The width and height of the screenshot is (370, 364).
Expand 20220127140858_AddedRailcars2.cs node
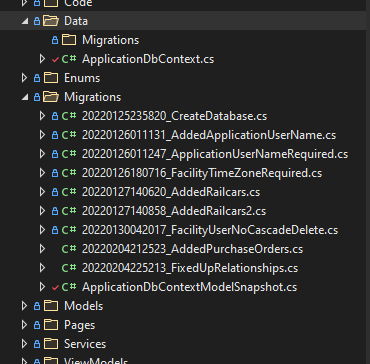coord(42,211)
